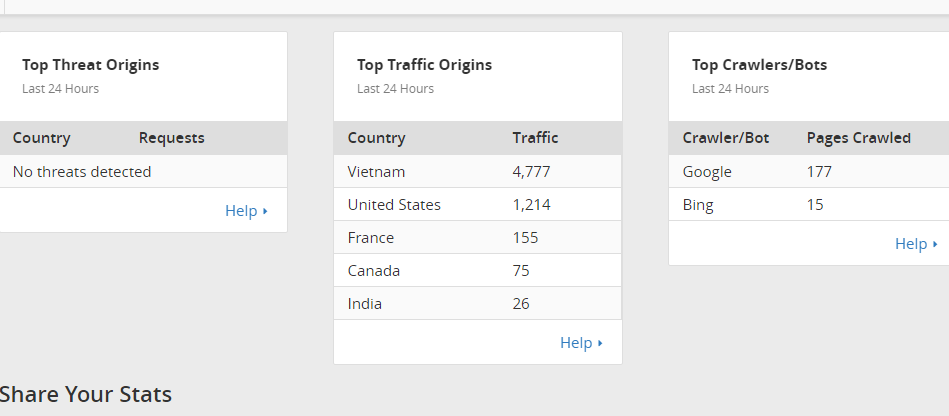This screenshot has width=949, height=416.
Task: Select the traffic value 1,214
Action: click(x=531, y=205)
